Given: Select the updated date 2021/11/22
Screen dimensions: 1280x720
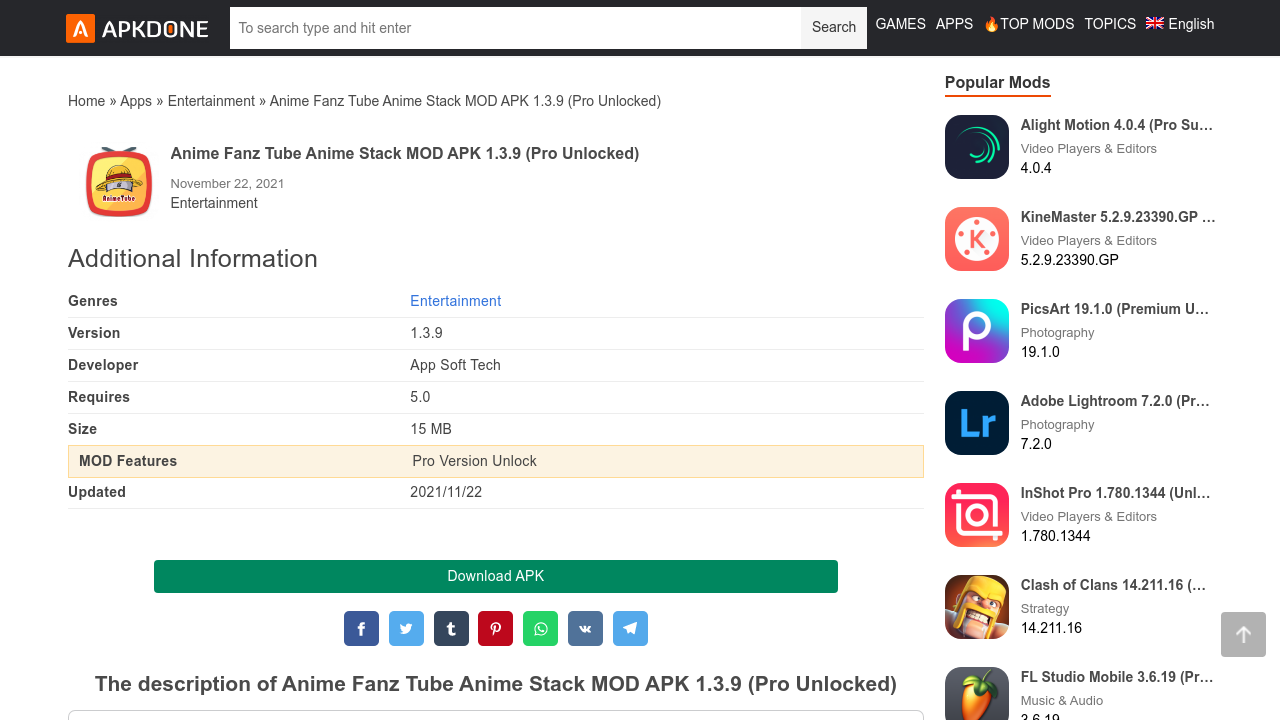Looking at the screenshot, I should click(446, 492).
